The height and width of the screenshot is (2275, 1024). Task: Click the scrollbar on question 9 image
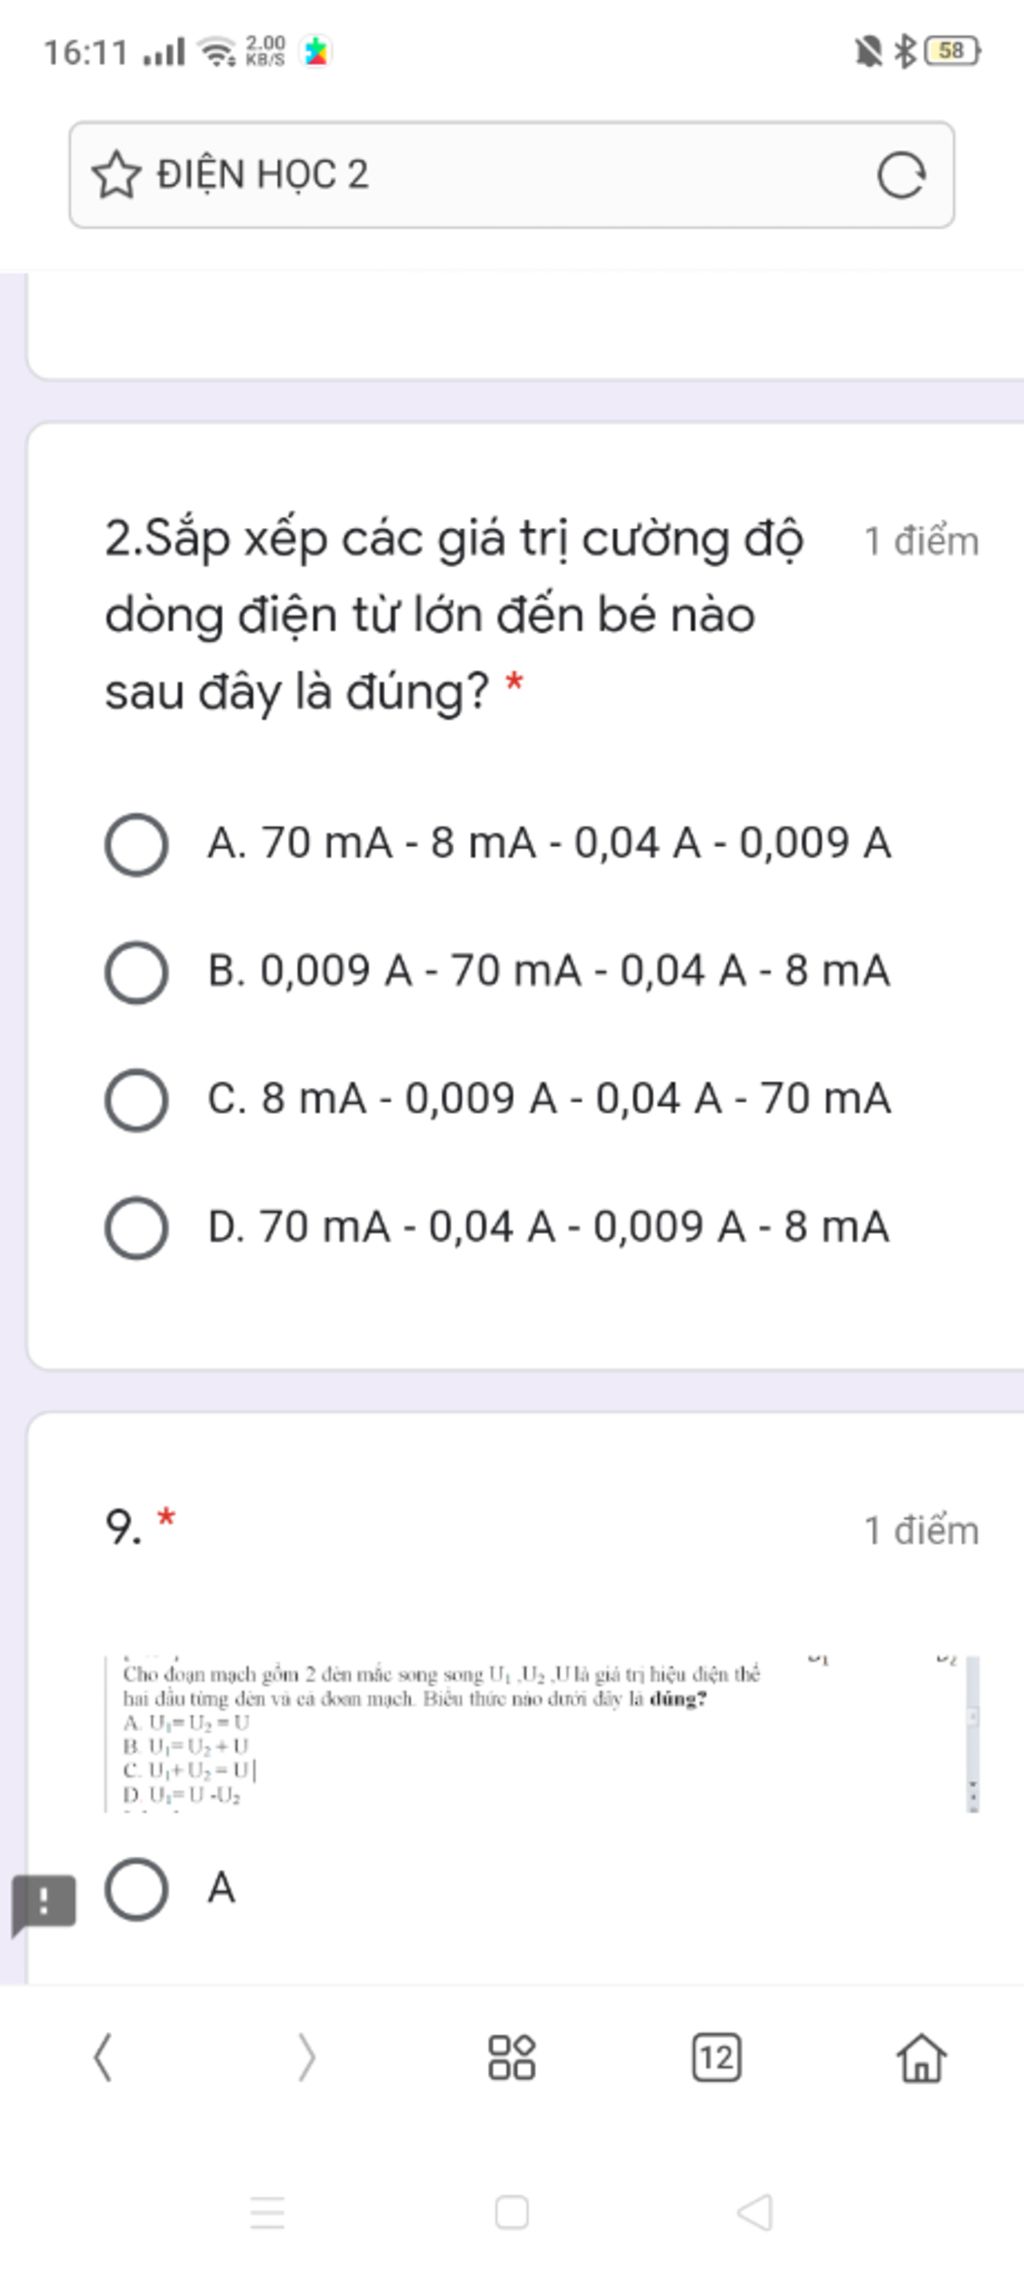click(973, 1733)
